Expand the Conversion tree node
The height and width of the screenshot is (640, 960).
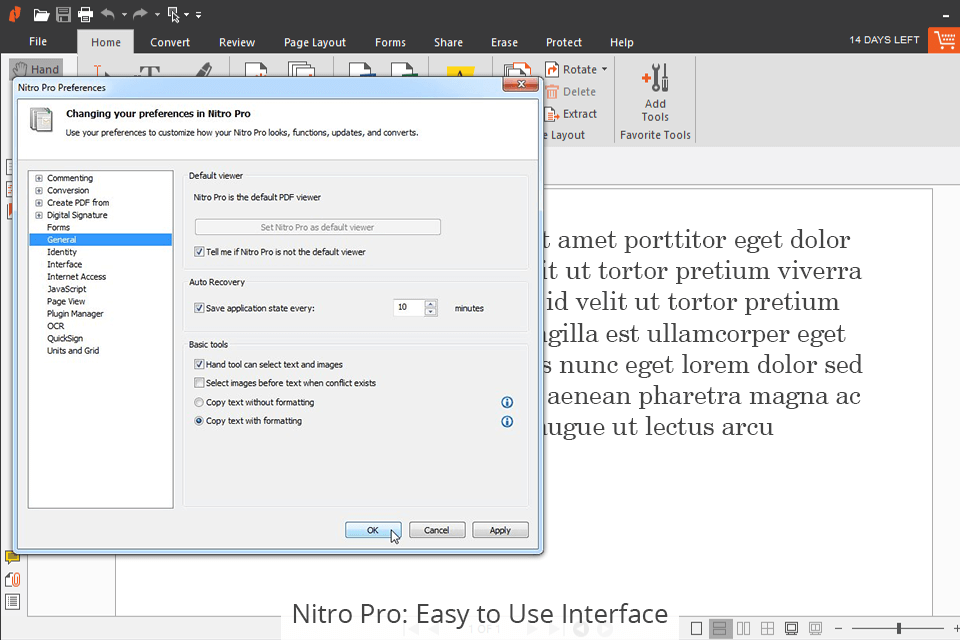[39, 190]
